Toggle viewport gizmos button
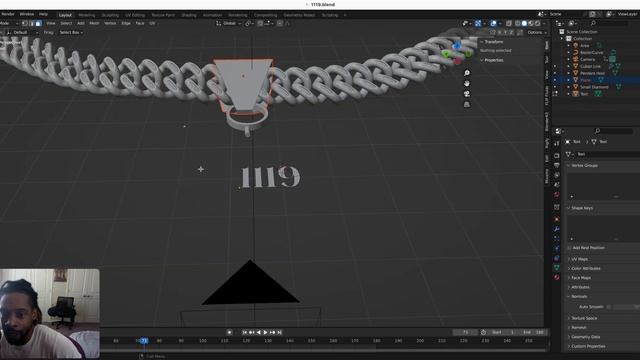Image resolution: width=640 pixels, height=360 pixels. click(478, 23)
